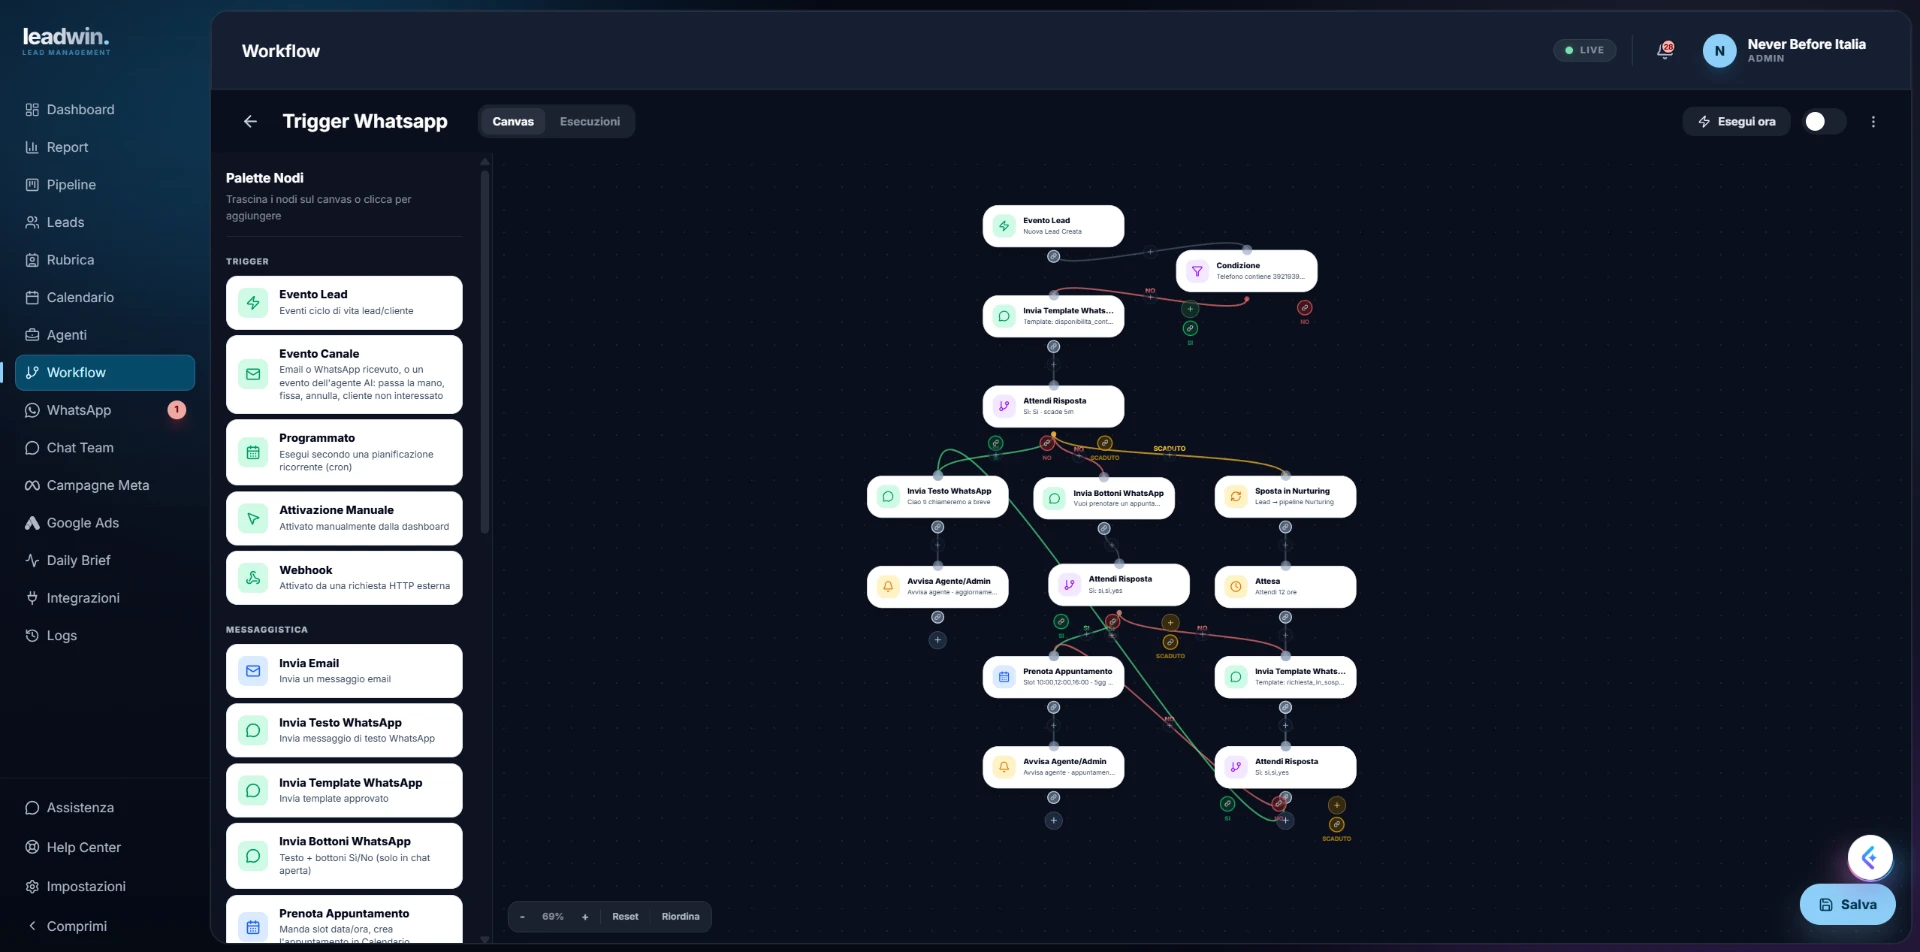Select the Attesa node on canvas
This screenshot has height=952, width=1920.
point(1285,587)
